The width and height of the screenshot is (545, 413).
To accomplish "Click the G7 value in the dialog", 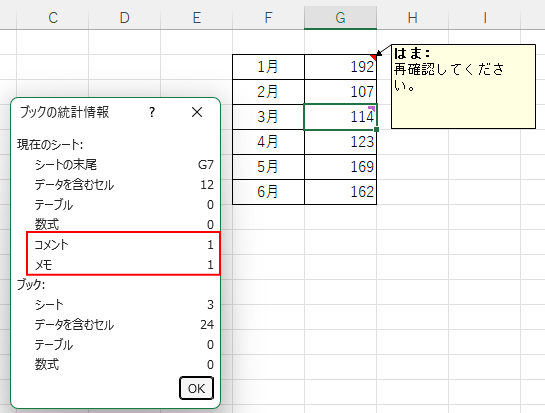I will tap(206, 165).
